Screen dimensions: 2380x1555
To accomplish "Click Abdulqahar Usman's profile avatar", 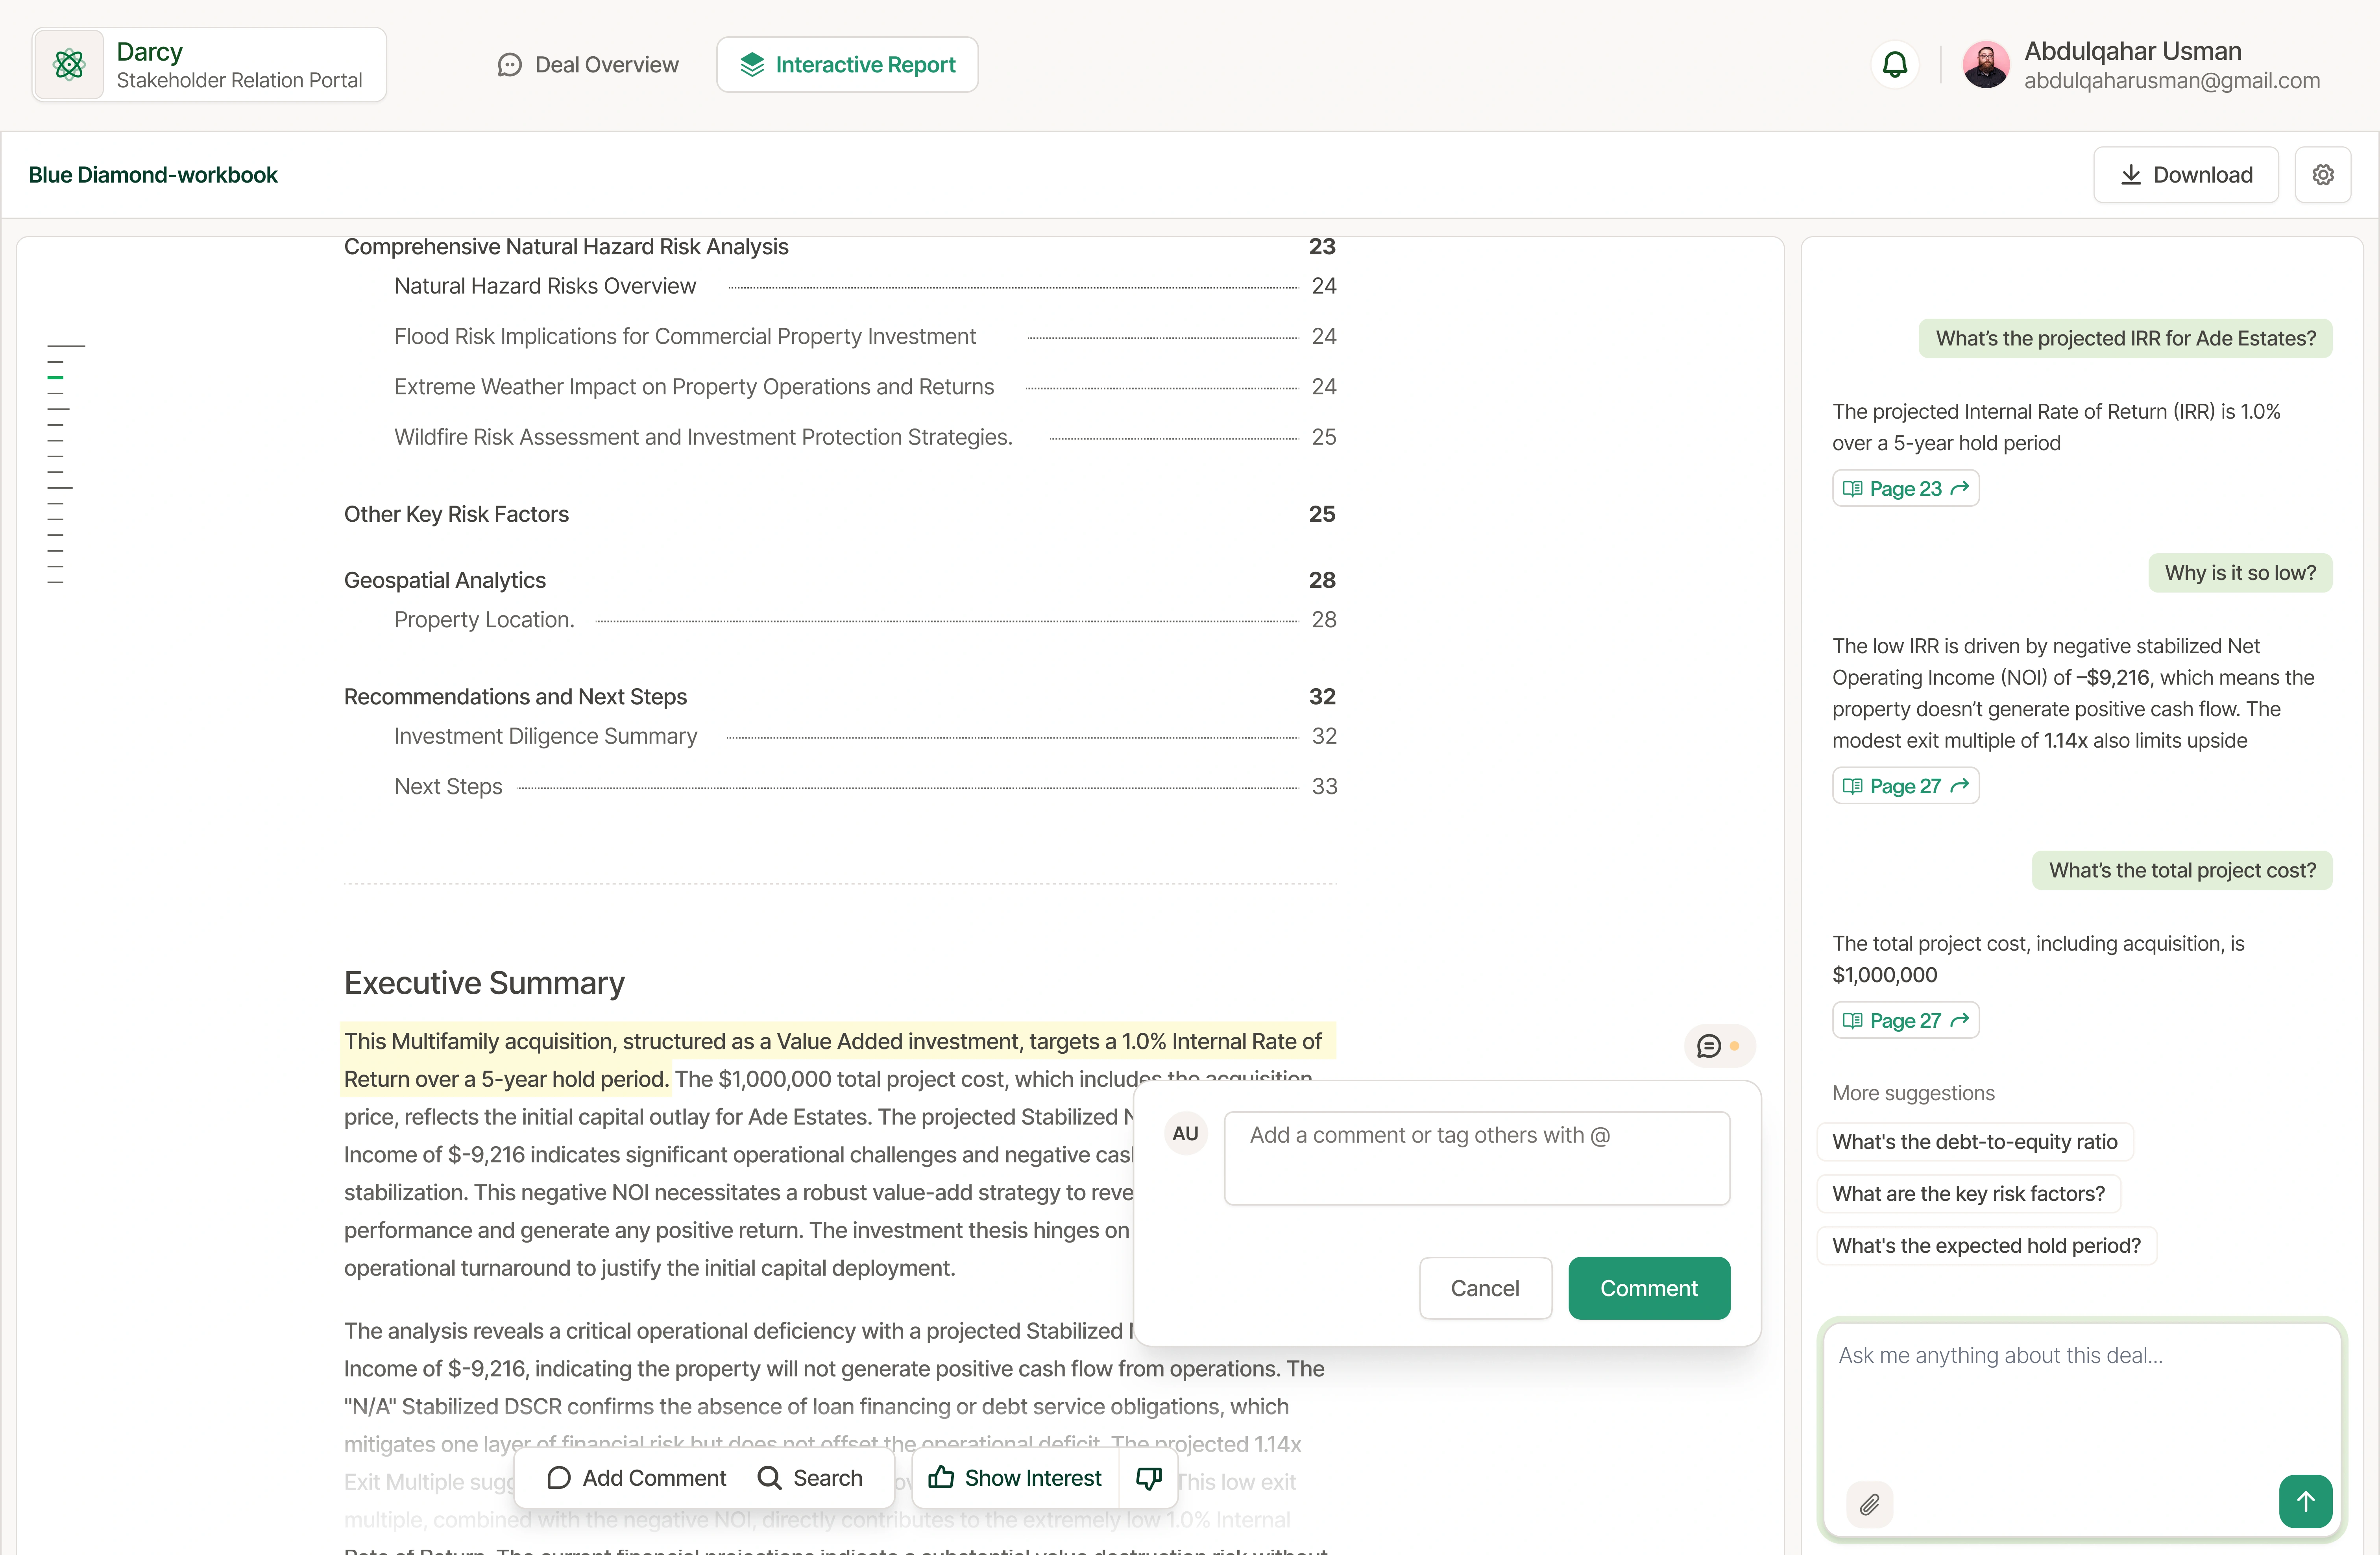I will (x=1986, y=65).
